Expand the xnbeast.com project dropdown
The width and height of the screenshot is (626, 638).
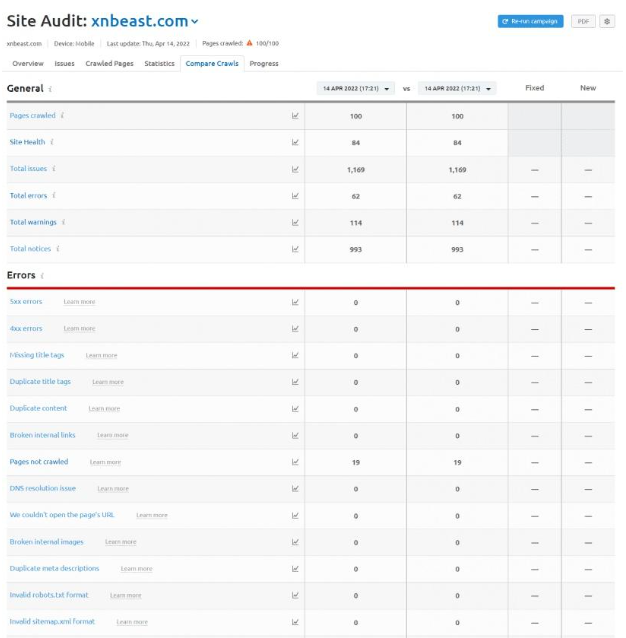coord(195,21)
